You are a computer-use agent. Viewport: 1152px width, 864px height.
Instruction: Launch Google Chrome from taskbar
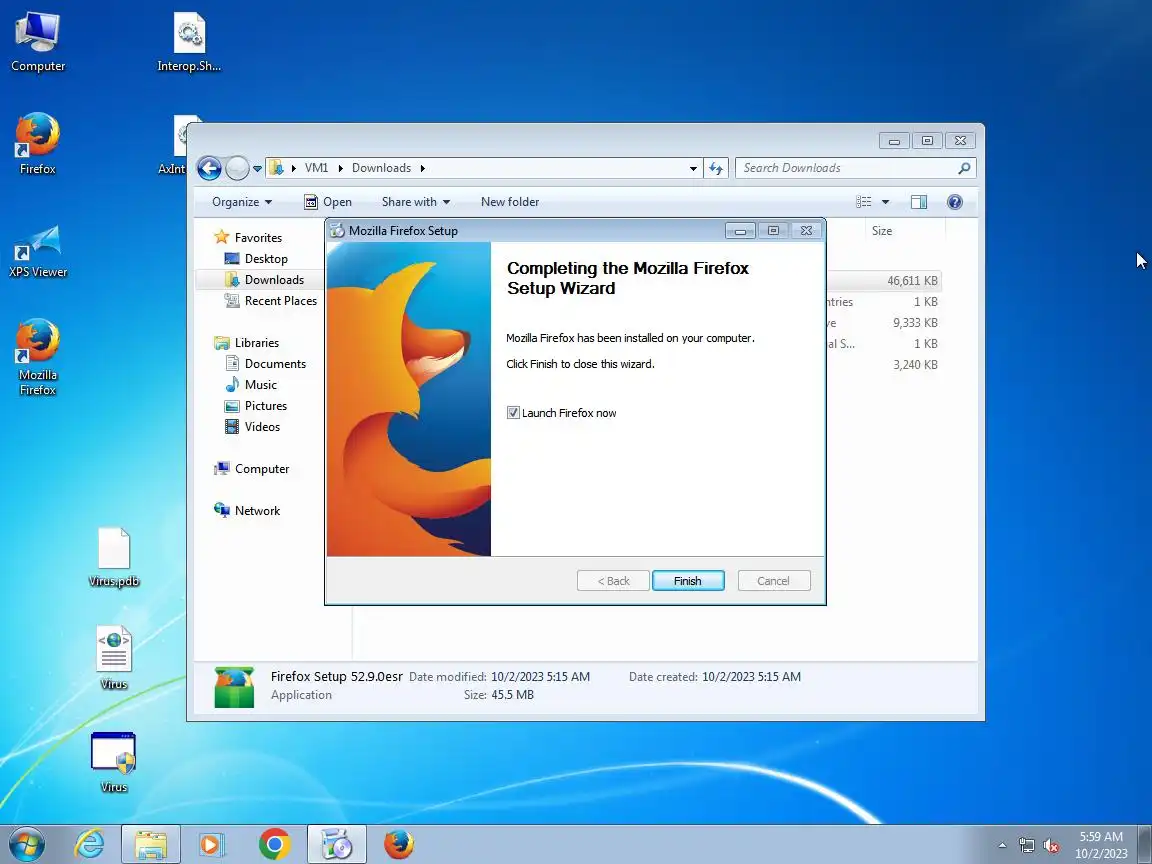(x=275, y=844)
